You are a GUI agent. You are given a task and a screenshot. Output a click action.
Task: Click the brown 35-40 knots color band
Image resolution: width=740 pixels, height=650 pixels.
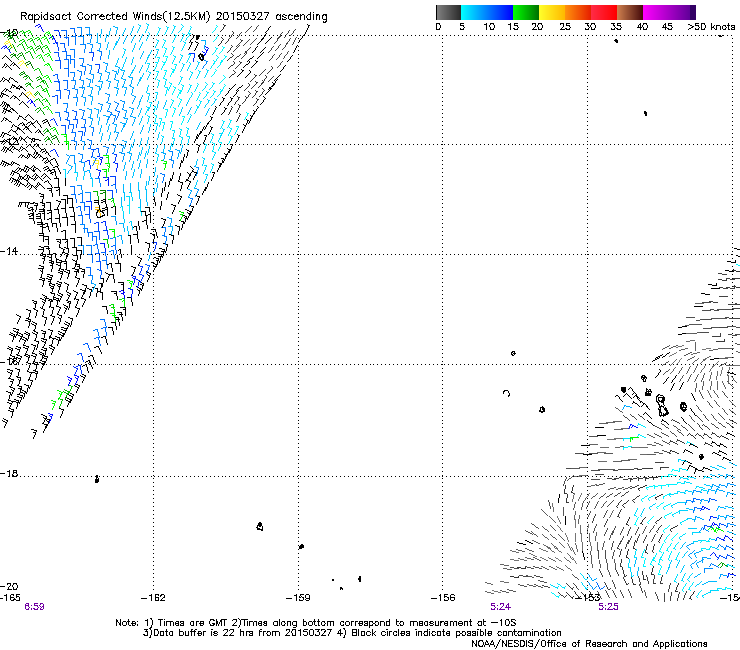[x=630, y=12]
